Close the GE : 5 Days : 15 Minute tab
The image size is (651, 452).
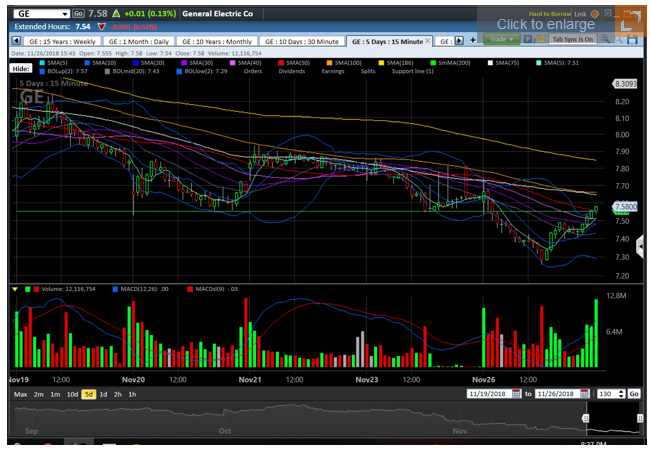[x=427, y=41]
